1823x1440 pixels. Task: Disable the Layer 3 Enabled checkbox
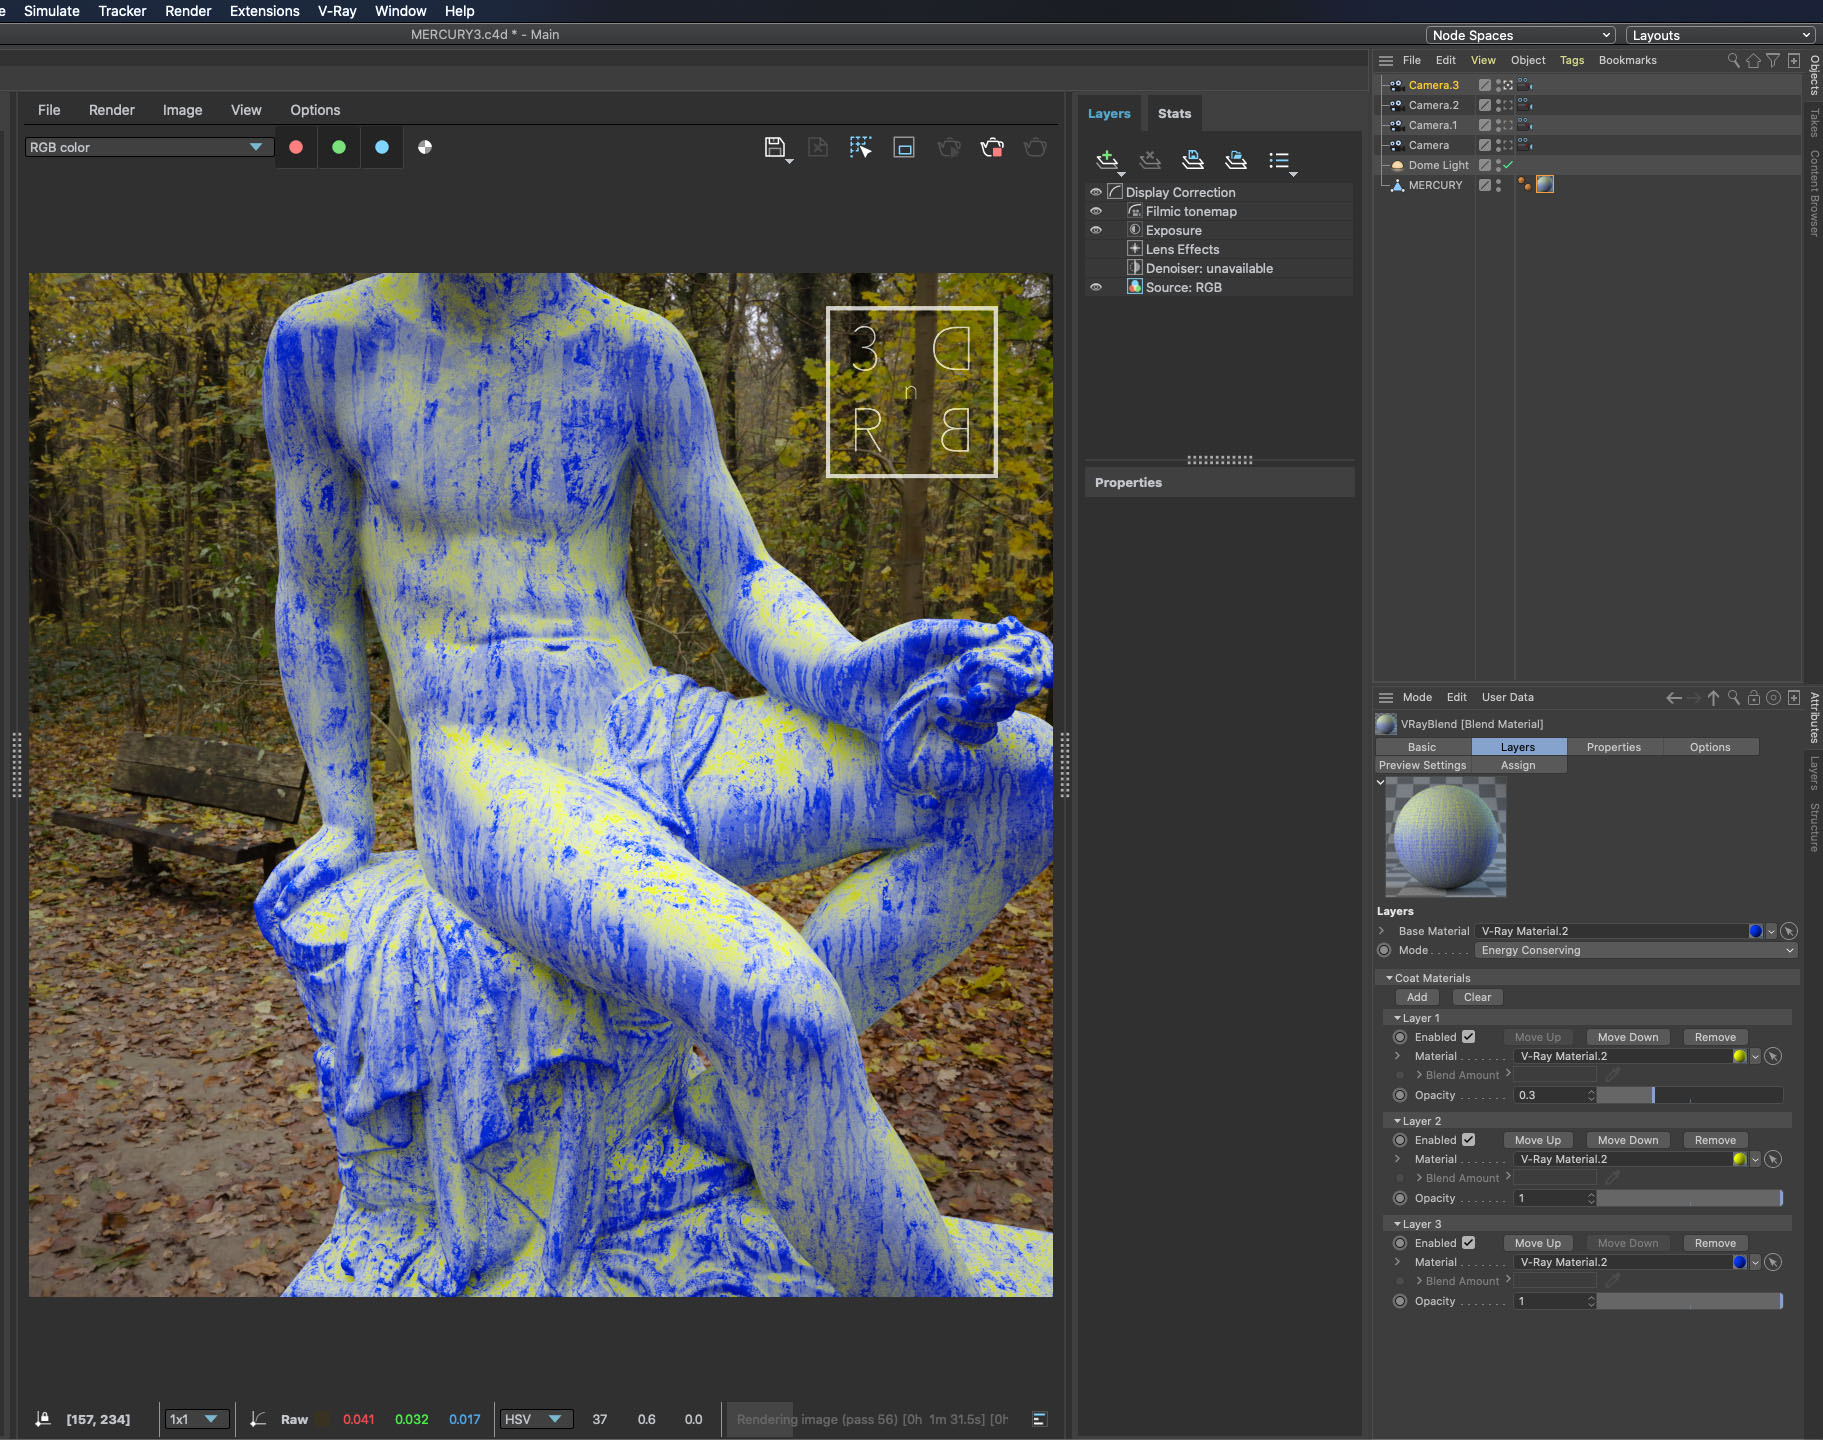point(1468,1243)
